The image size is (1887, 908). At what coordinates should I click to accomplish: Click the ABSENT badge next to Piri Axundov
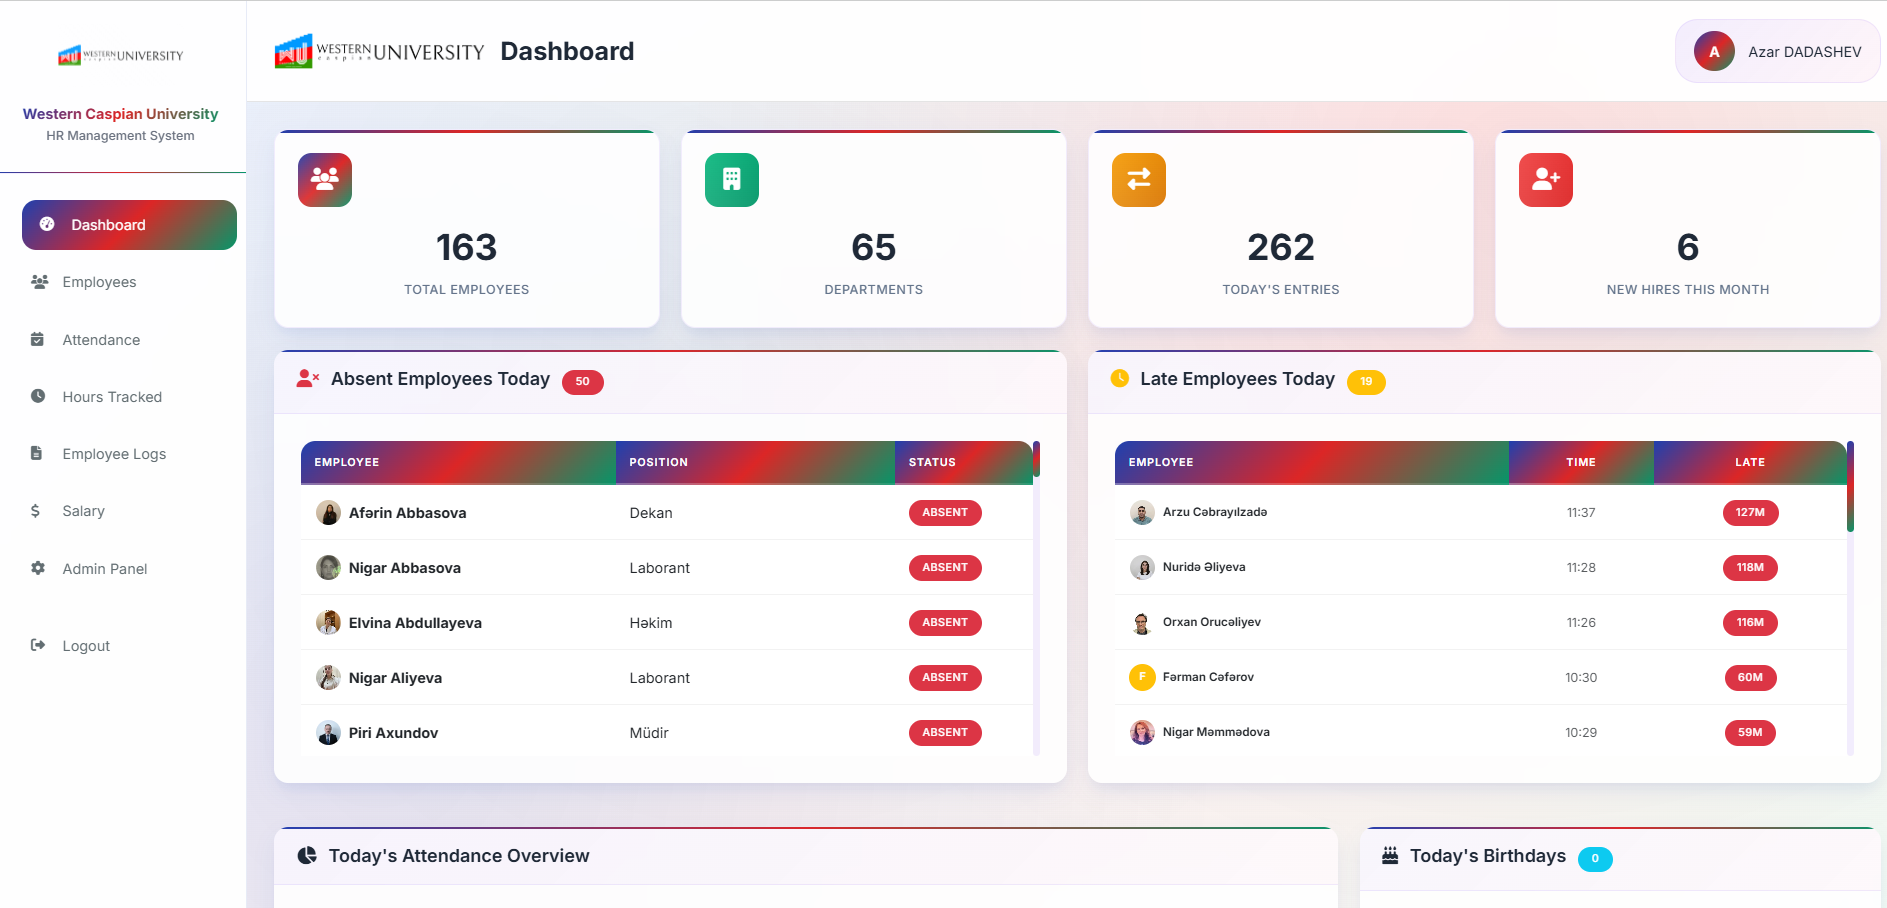pos(944,732)
